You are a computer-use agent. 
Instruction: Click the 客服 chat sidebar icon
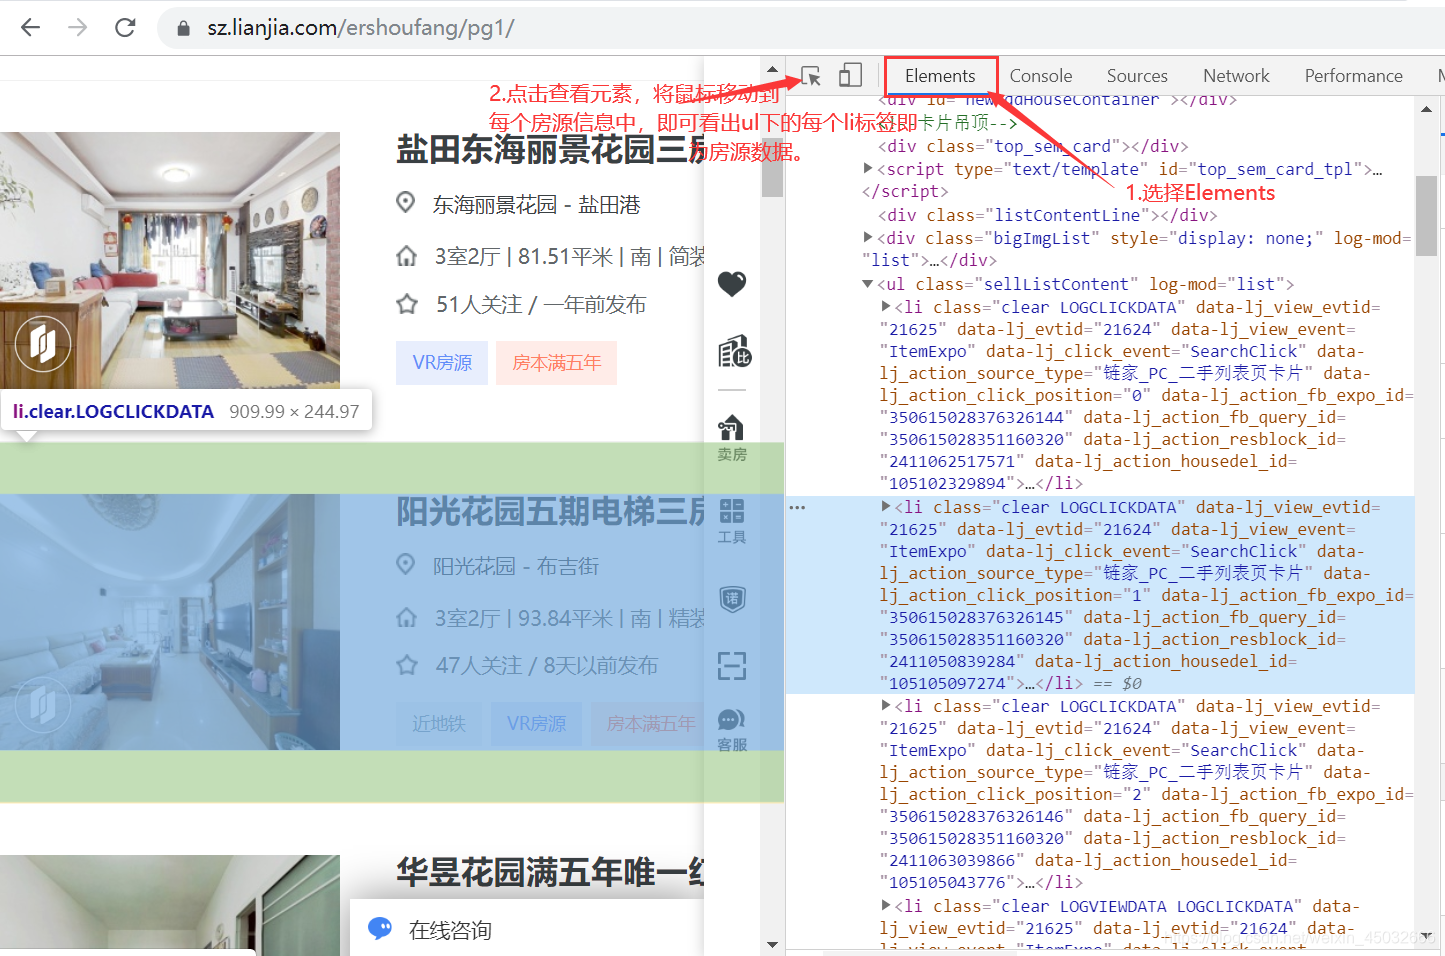click(732, 729)
